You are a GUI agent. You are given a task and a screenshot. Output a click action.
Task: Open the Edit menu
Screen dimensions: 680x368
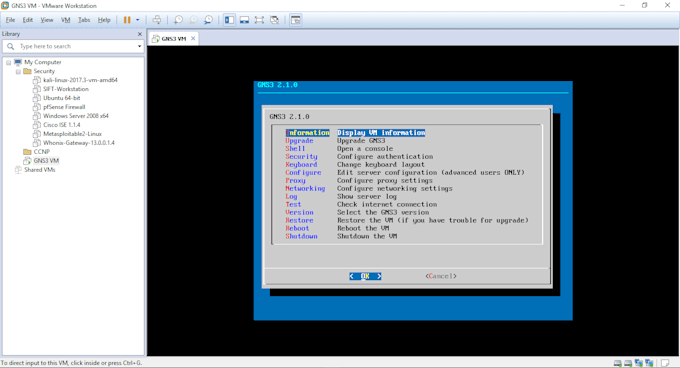click(x=28, y=20)
